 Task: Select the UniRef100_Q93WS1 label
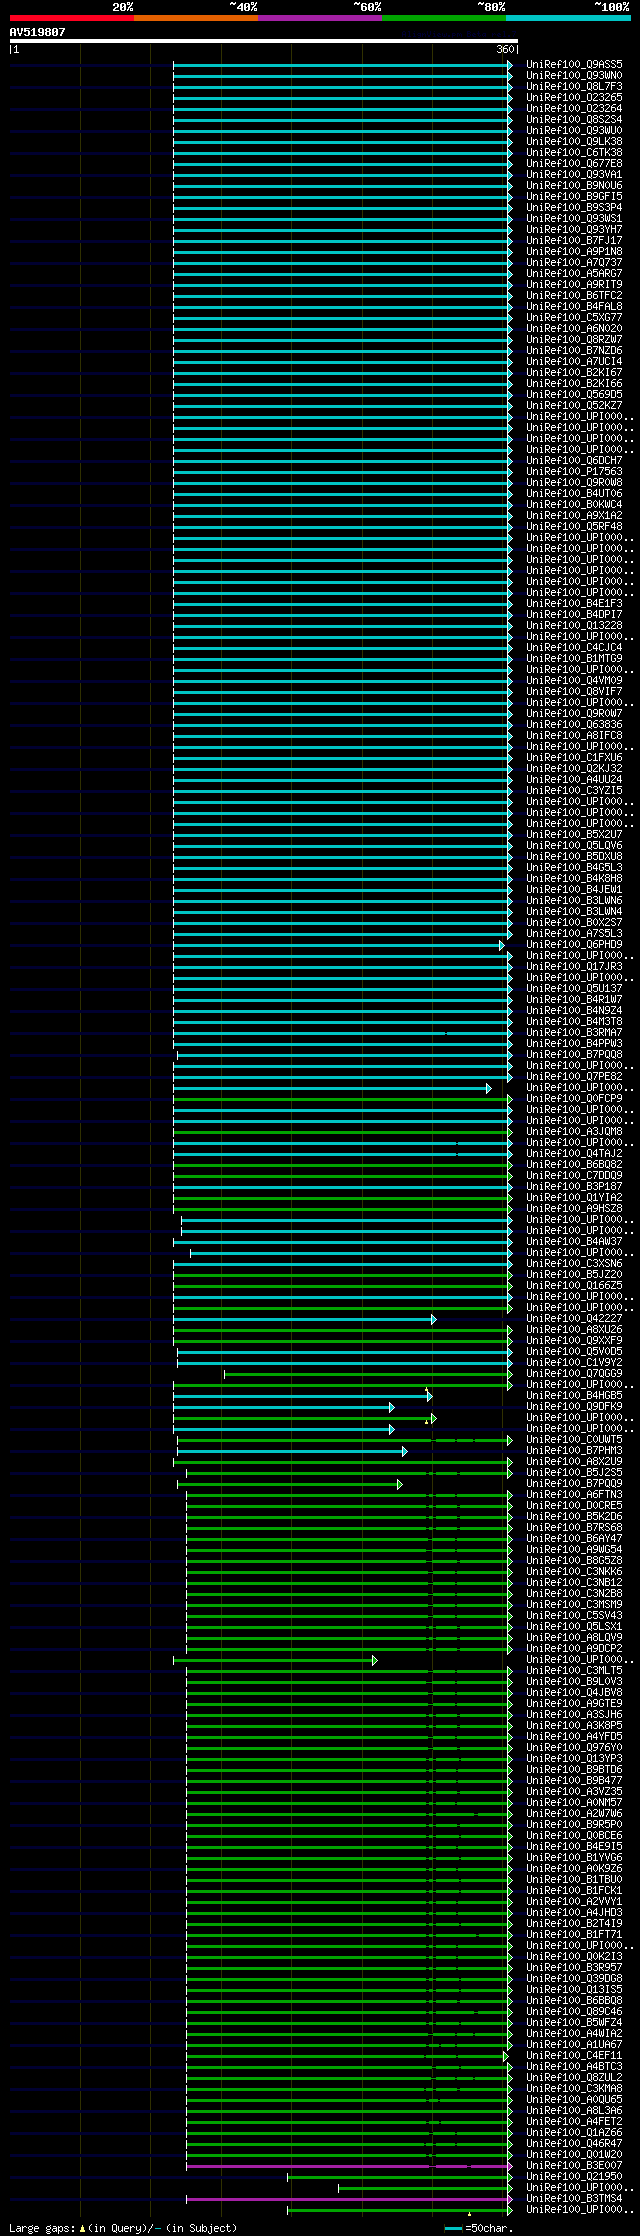tap(574, 218)
